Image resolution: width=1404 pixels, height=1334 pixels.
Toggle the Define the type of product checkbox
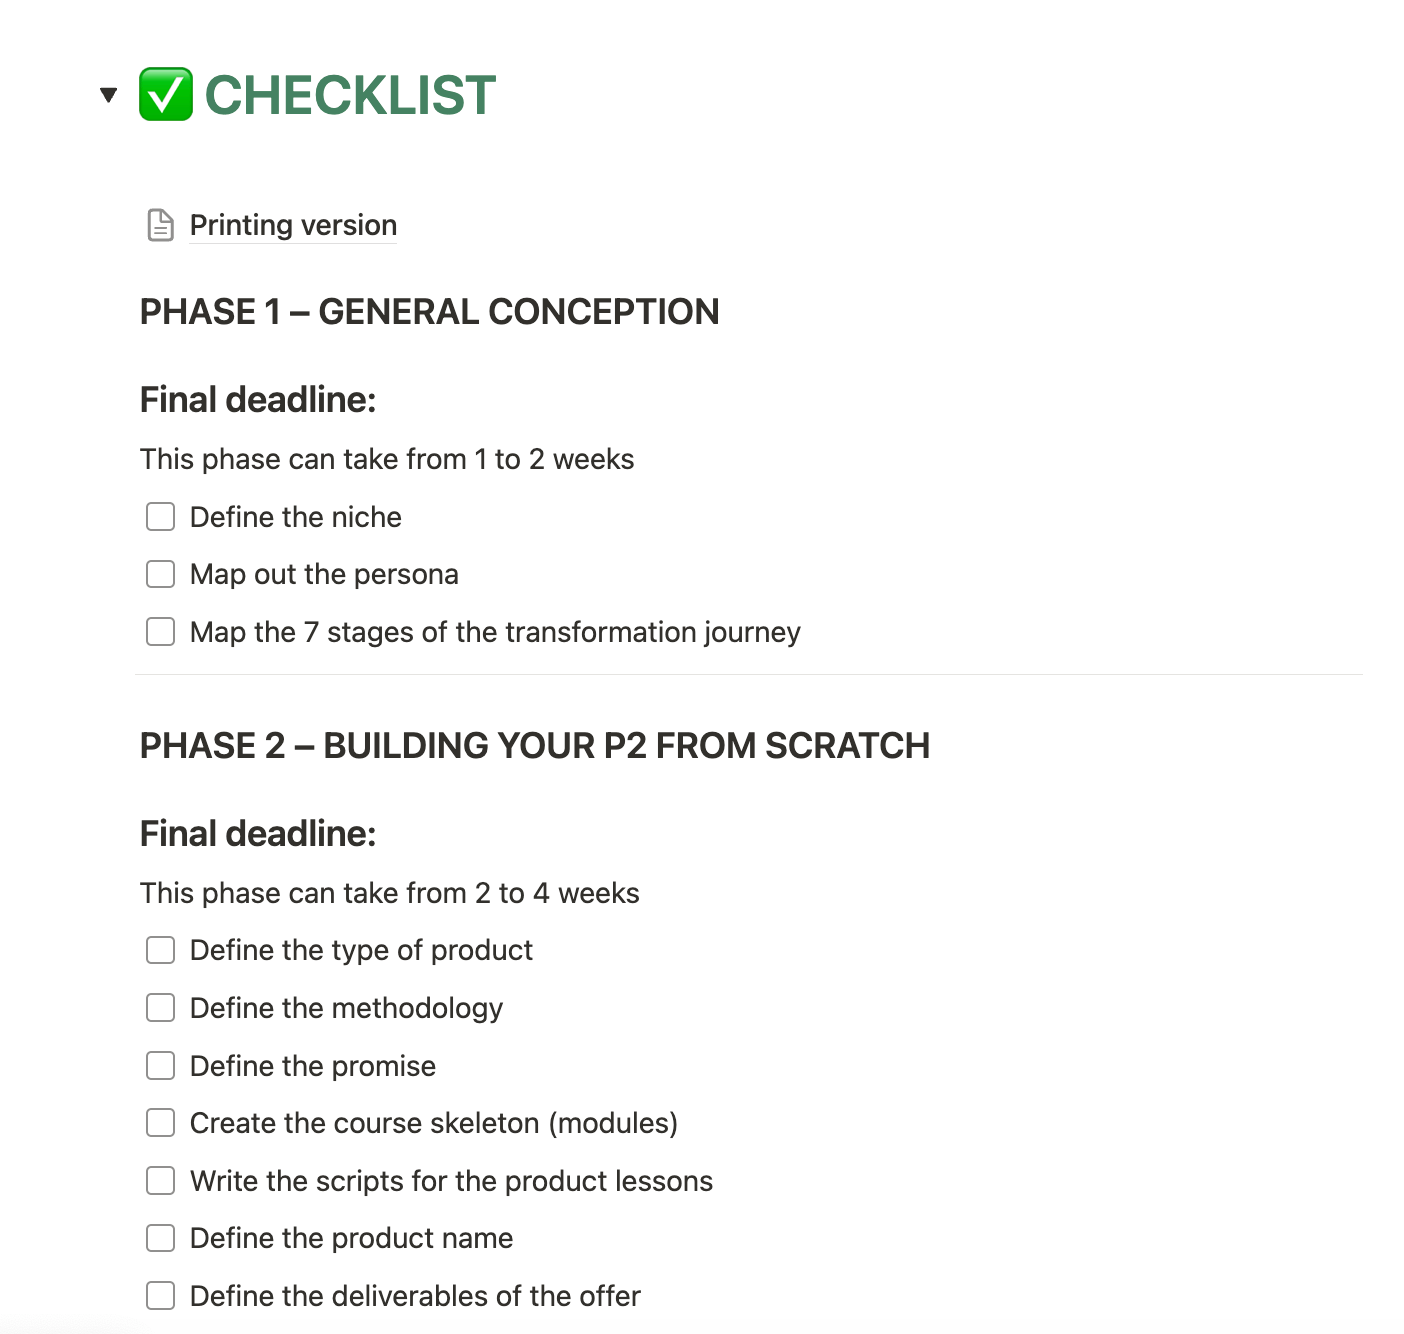(x=160, y=950)
